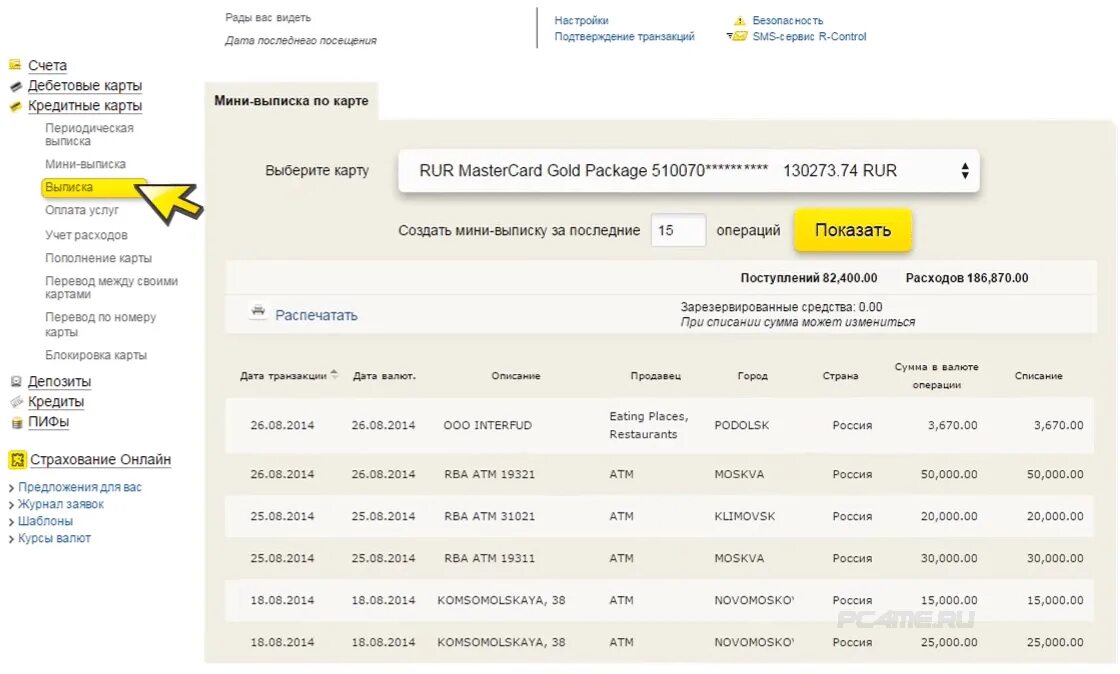Screen dimensions: 1120x674
Task: Click the Безопасность warning triangle icon
Action: pyautogui.click(x=739, y=21)
